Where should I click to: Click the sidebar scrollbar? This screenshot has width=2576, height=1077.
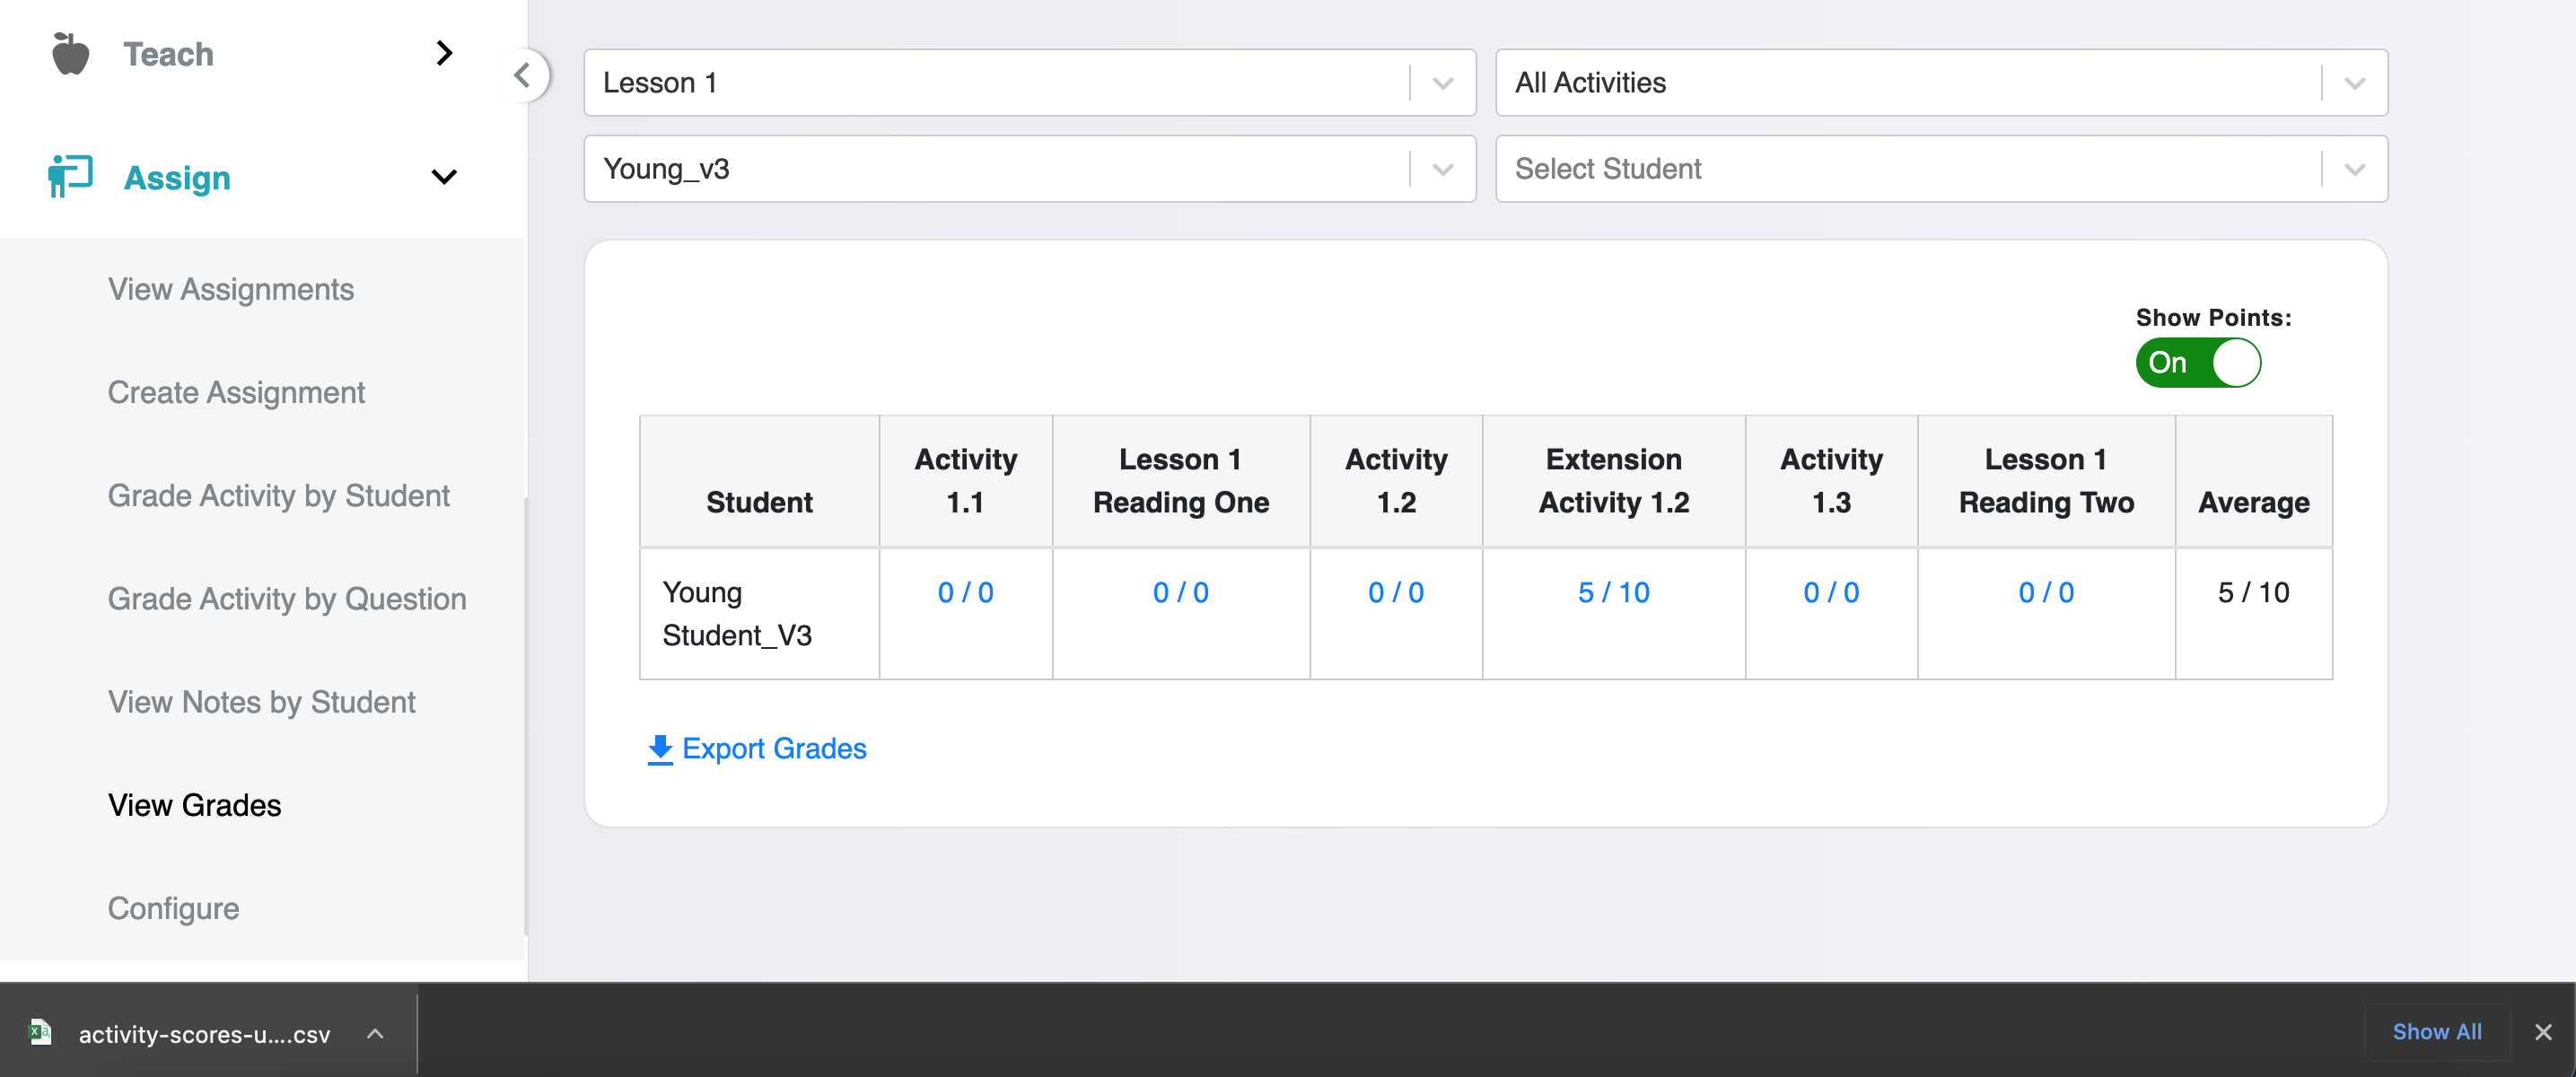525,715
